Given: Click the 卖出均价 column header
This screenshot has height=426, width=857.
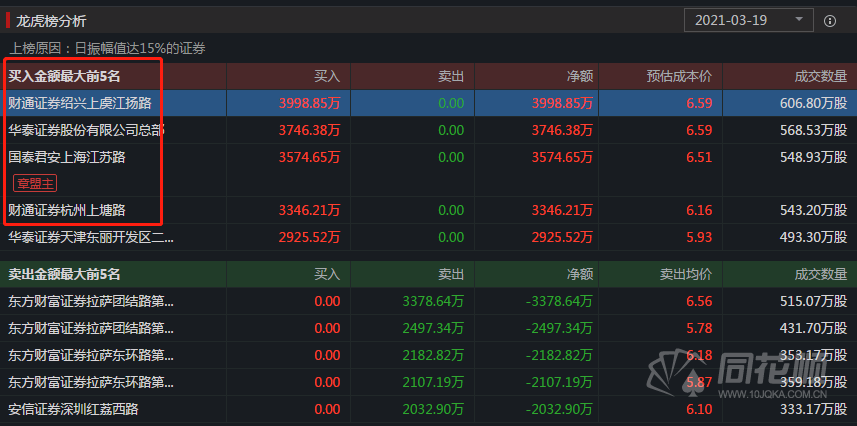Looking at the screenshot, I should pyautogui.click(x=686, y=274).
